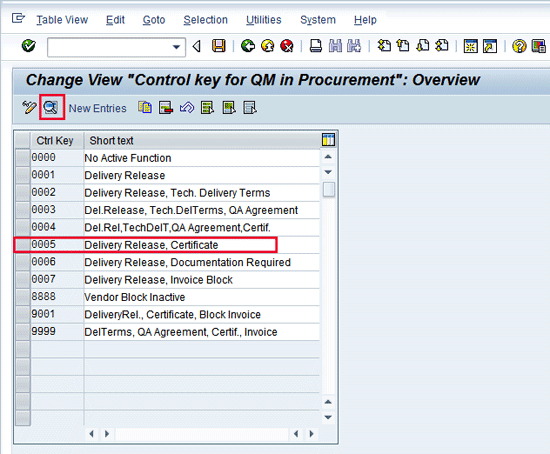Click the Save floppy disk icon
The height and width of the screenshot is (454, 550).
[219, 46]
